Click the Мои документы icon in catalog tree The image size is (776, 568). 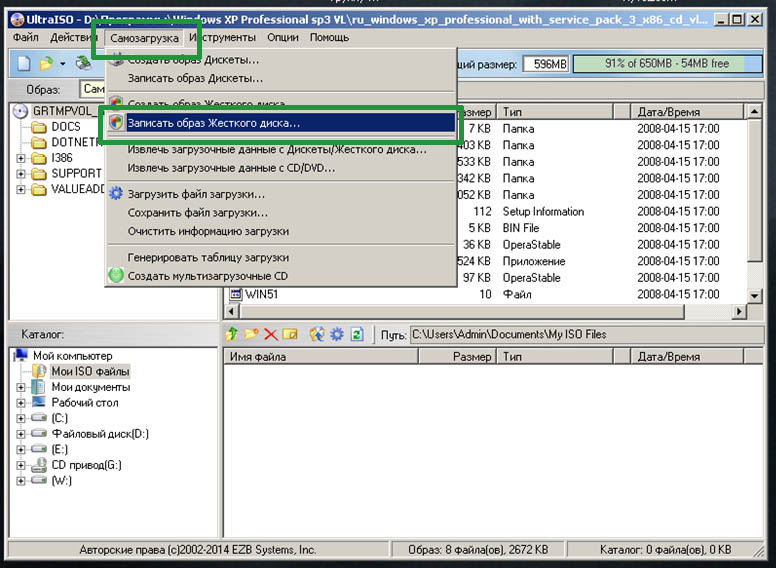pos(38,387)
